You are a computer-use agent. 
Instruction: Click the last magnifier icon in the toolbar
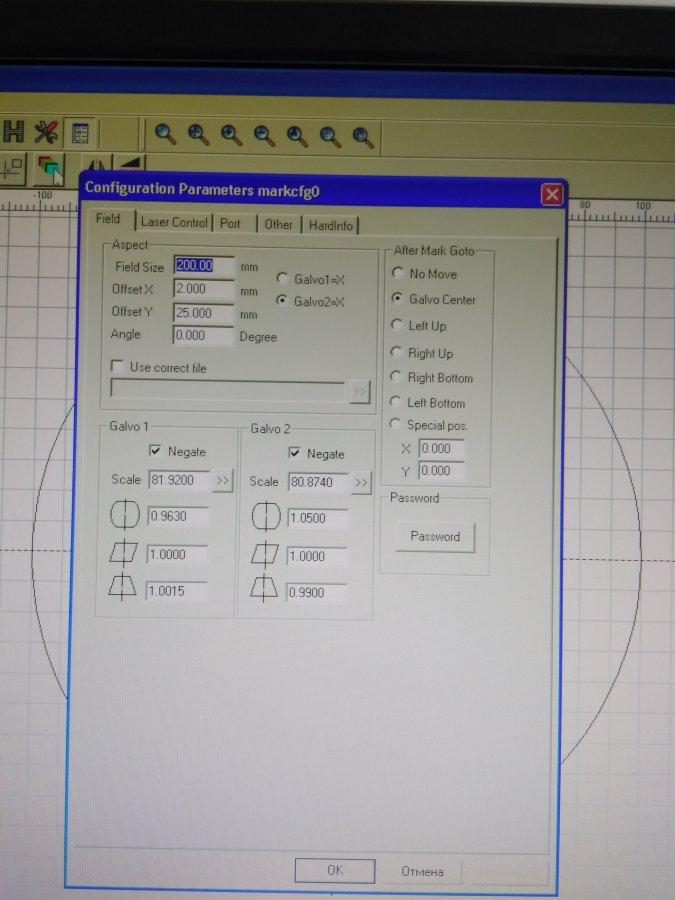tap(362, 135)
